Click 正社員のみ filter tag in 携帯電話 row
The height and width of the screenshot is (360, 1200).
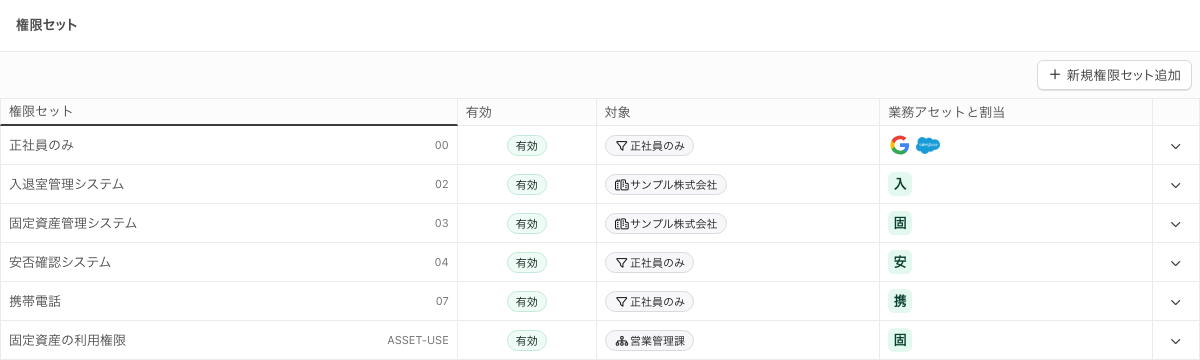[649, 302]
